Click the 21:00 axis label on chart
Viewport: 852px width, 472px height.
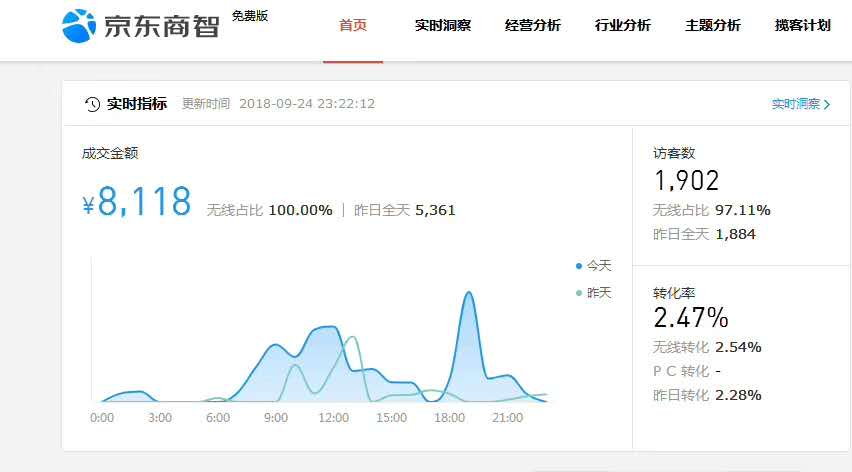coord(508,418)
